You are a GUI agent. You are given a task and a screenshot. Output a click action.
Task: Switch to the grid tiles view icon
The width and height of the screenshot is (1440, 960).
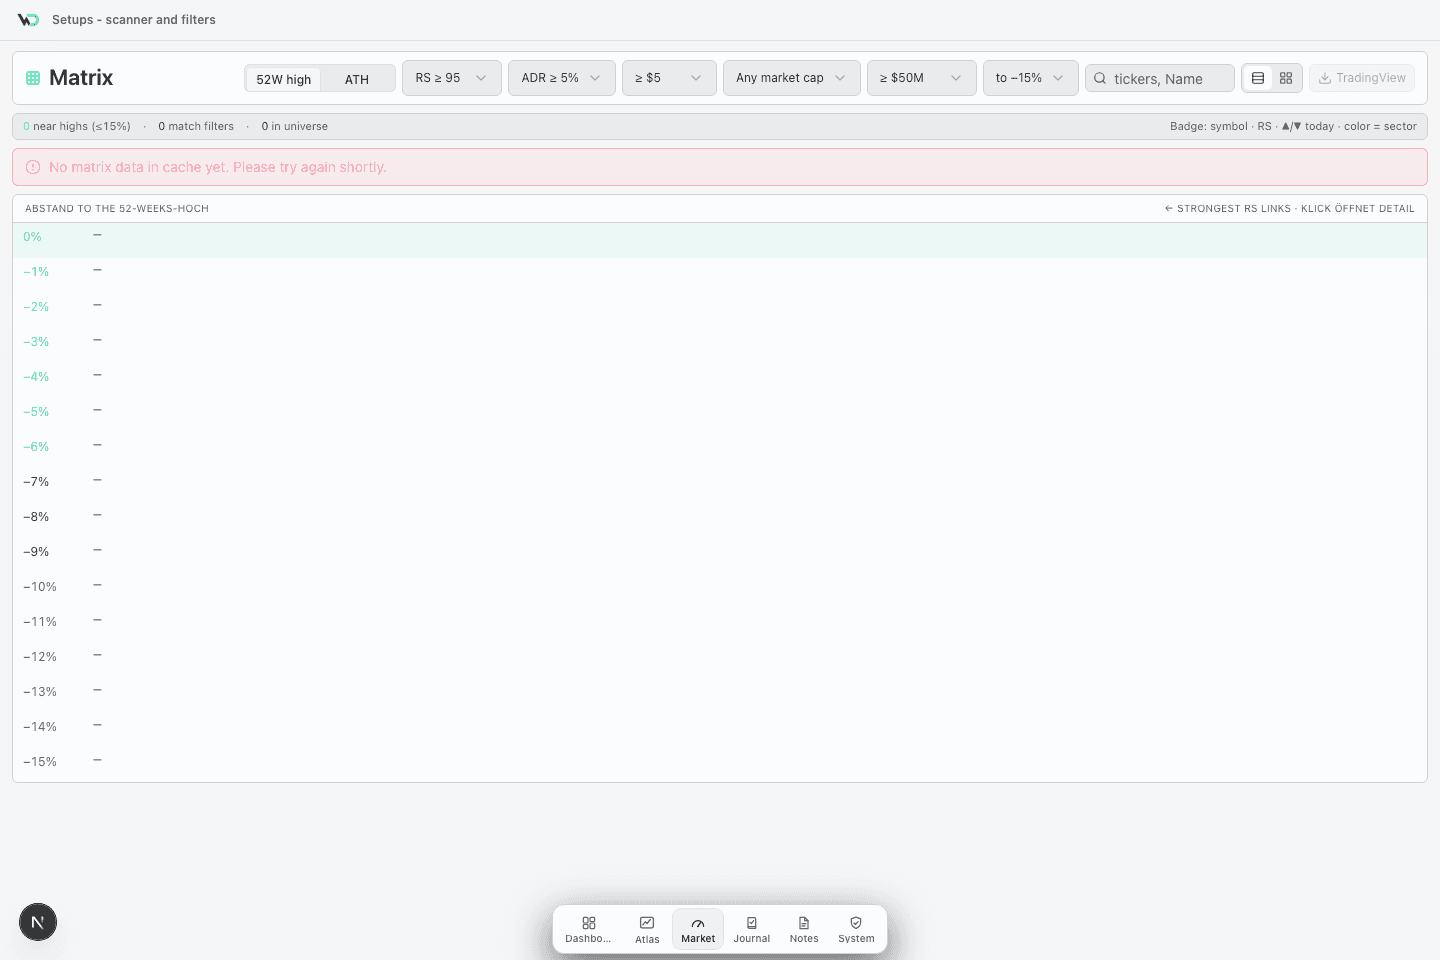click(1286, 78)
